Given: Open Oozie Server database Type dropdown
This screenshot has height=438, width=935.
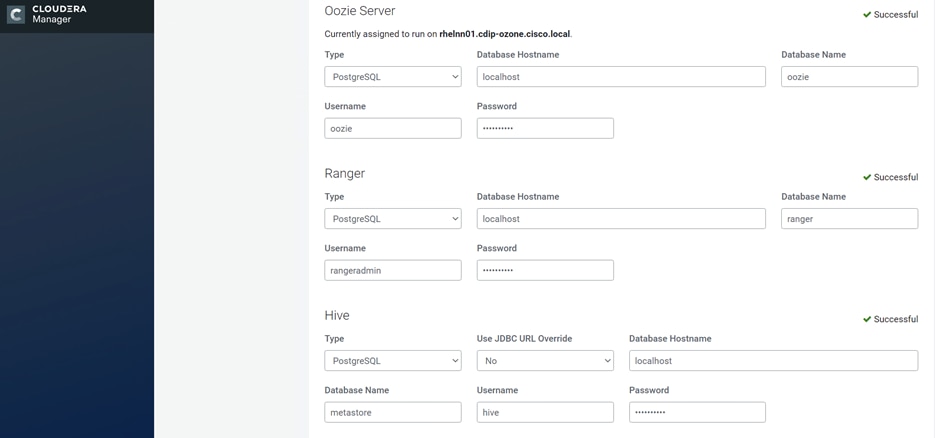Looking at the screenshot, I should coord(393,77).
